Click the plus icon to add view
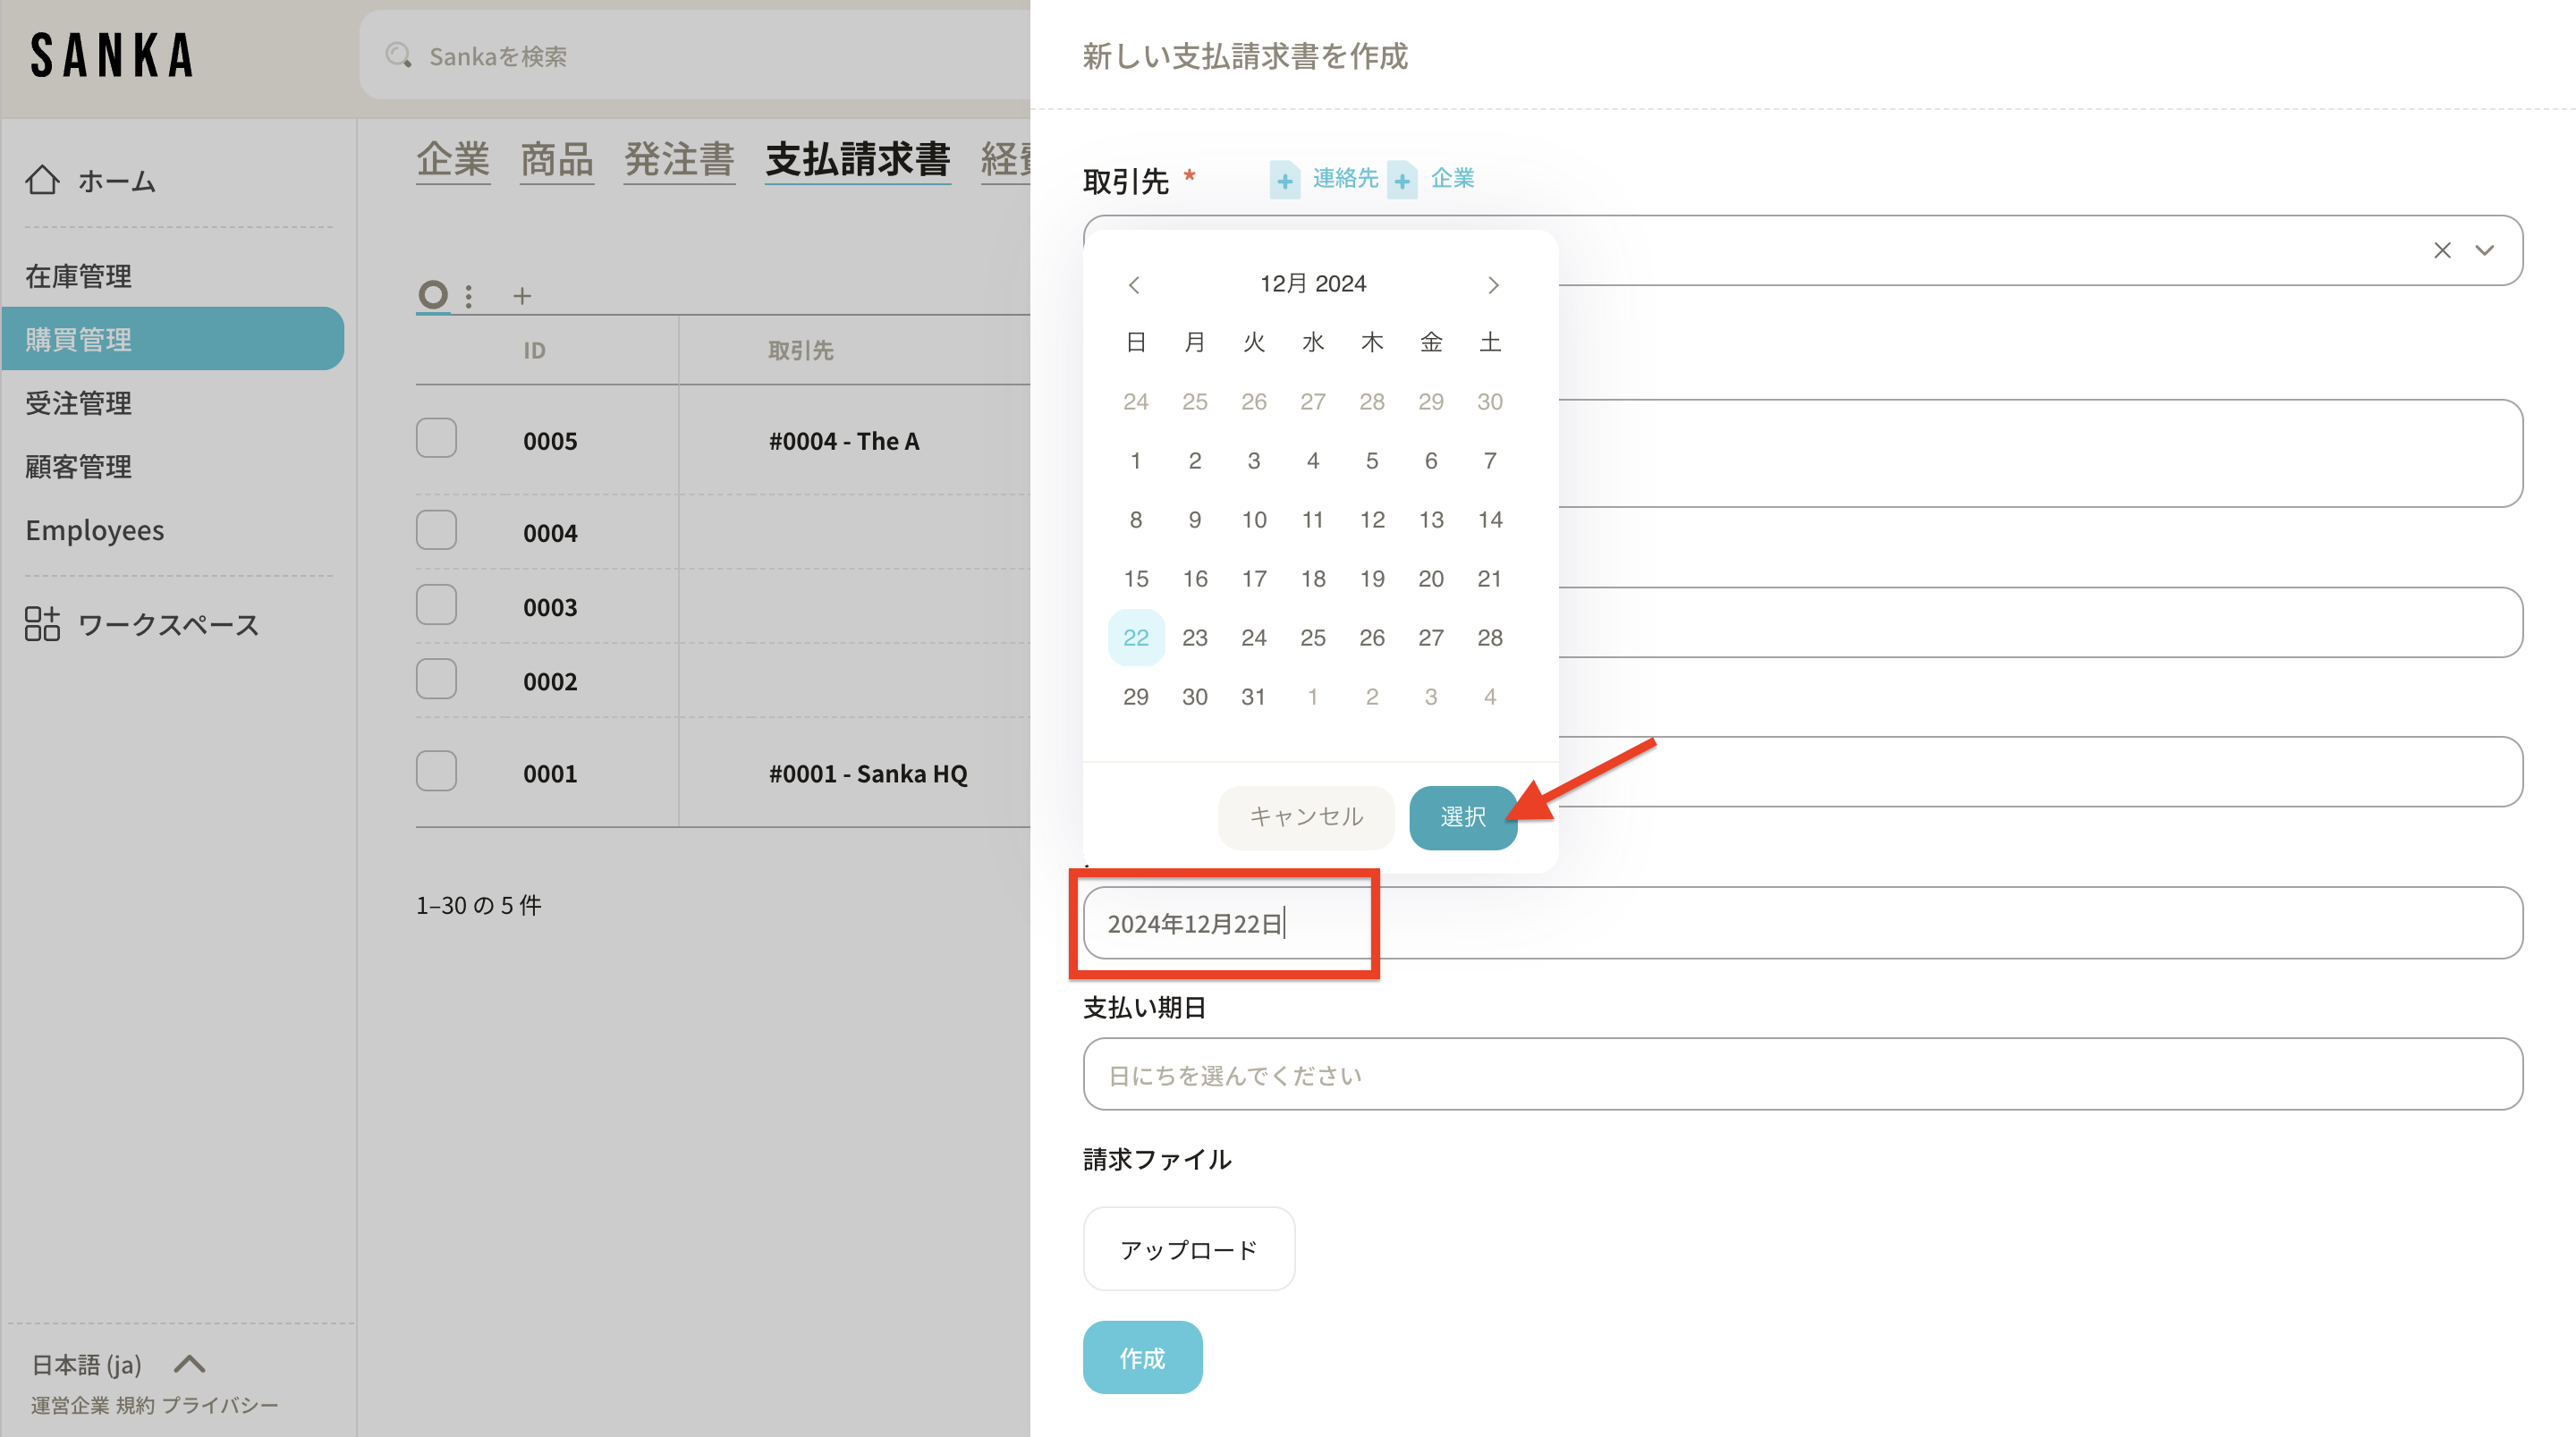 (x=522, y=296)
